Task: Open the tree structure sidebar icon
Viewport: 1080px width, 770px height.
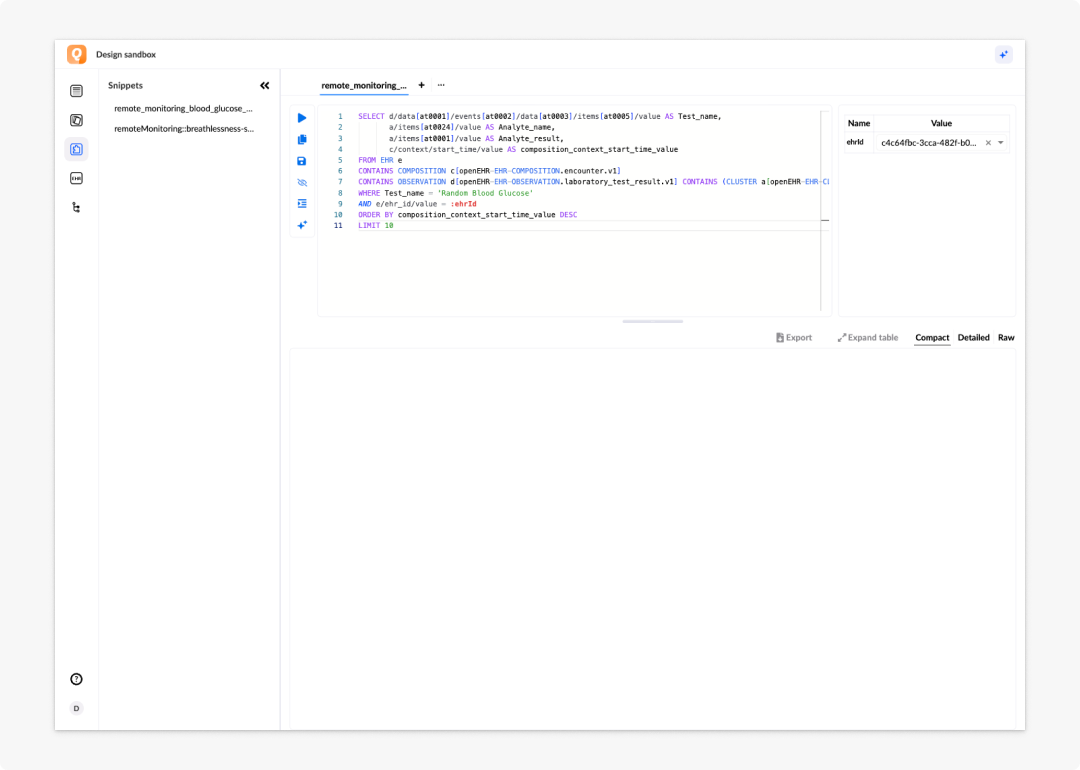Action: pyautogui.click(x=76, y=207)
